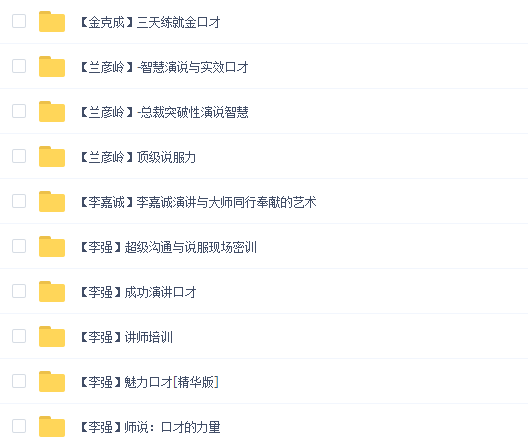Click the folder icon next to 讲师培训

pyautogui.click(x=52, y=336)
